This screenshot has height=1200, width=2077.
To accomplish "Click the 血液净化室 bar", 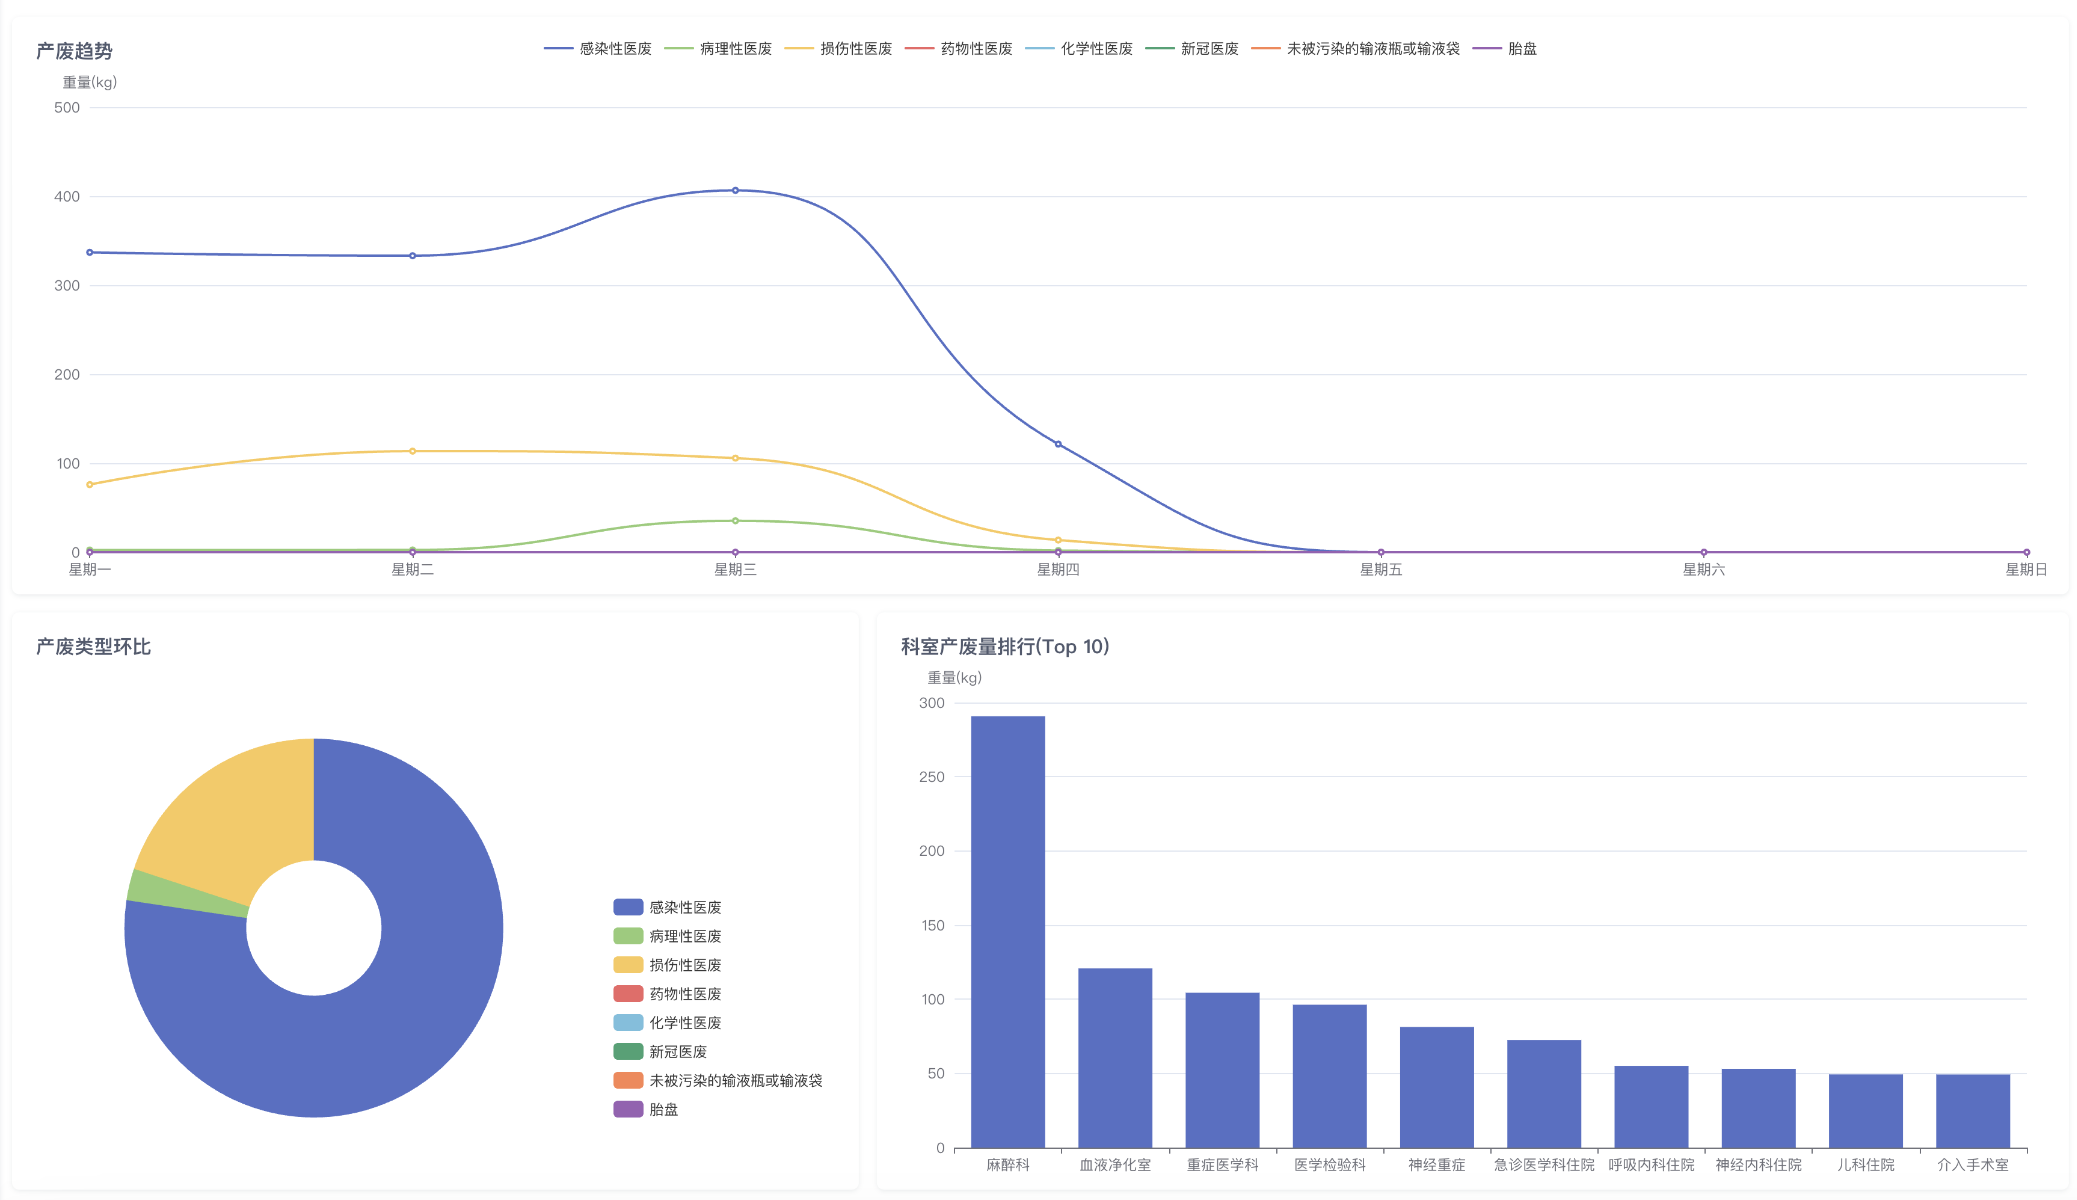I will tap(1114, 1057).
